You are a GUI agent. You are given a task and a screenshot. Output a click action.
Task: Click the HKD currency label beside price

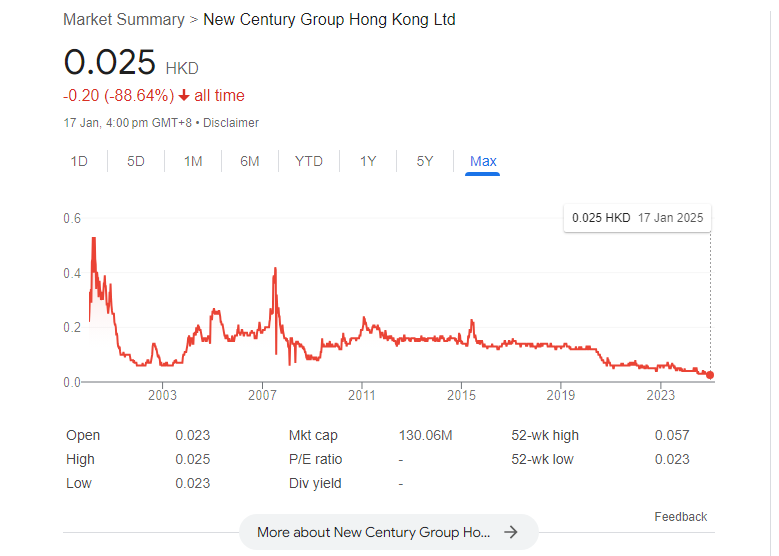tap(182, 68)
